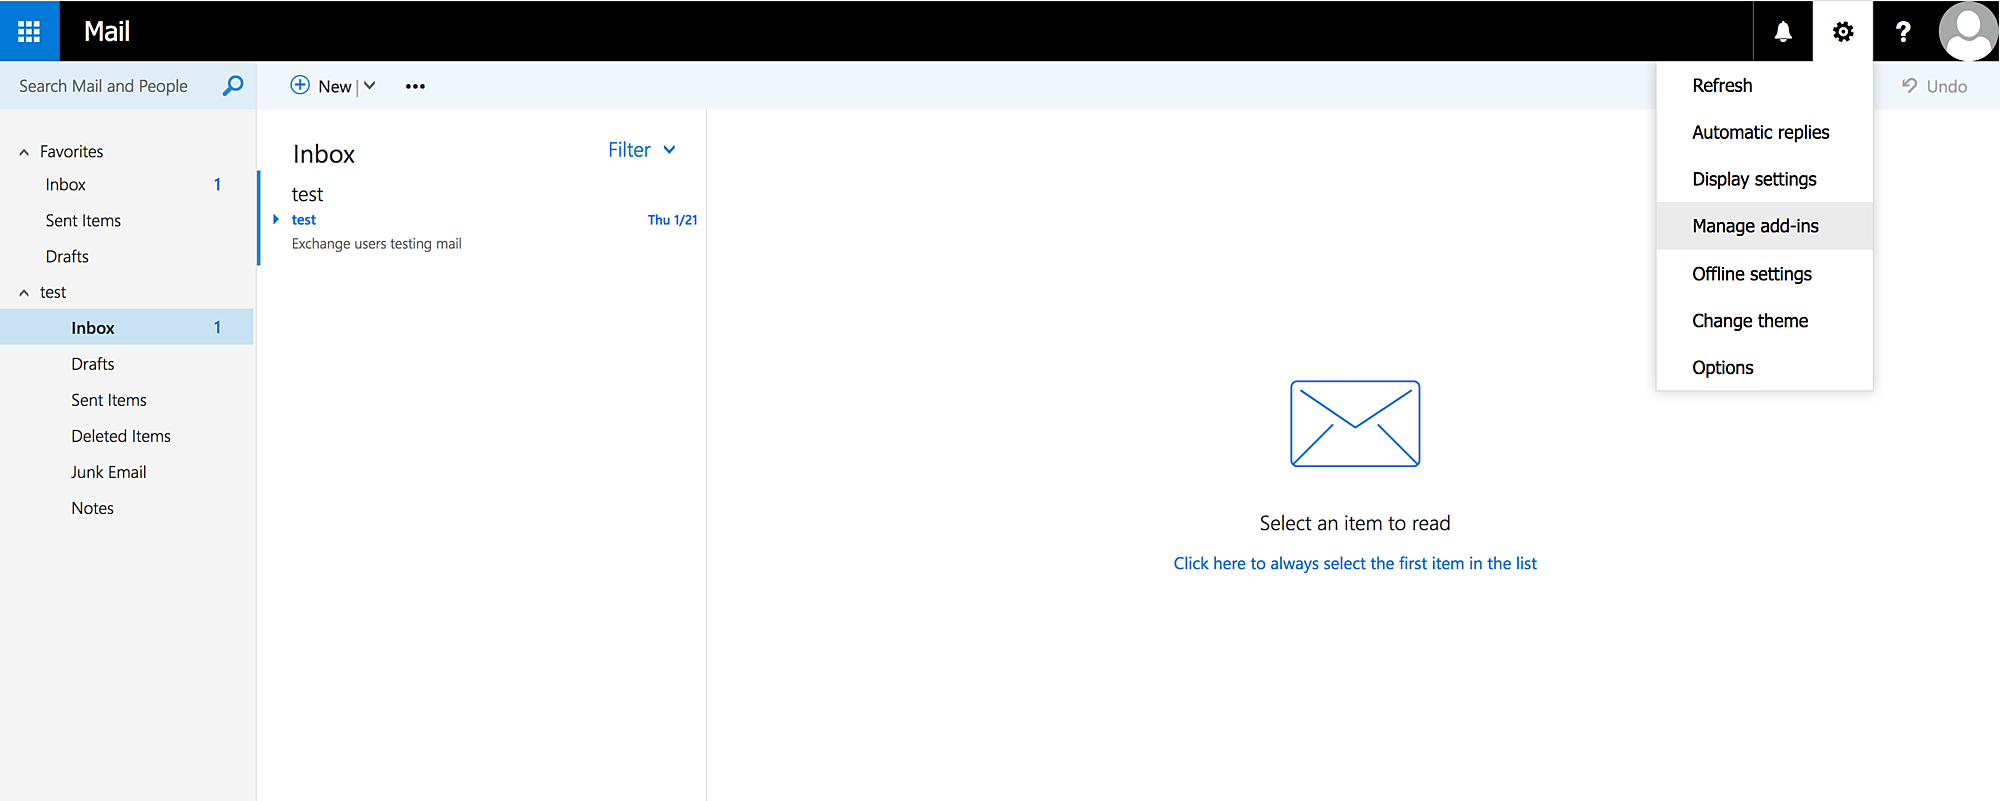Click the Undo button
The height and width of the screenshot is (801, 2000).
pos(1934,86)
